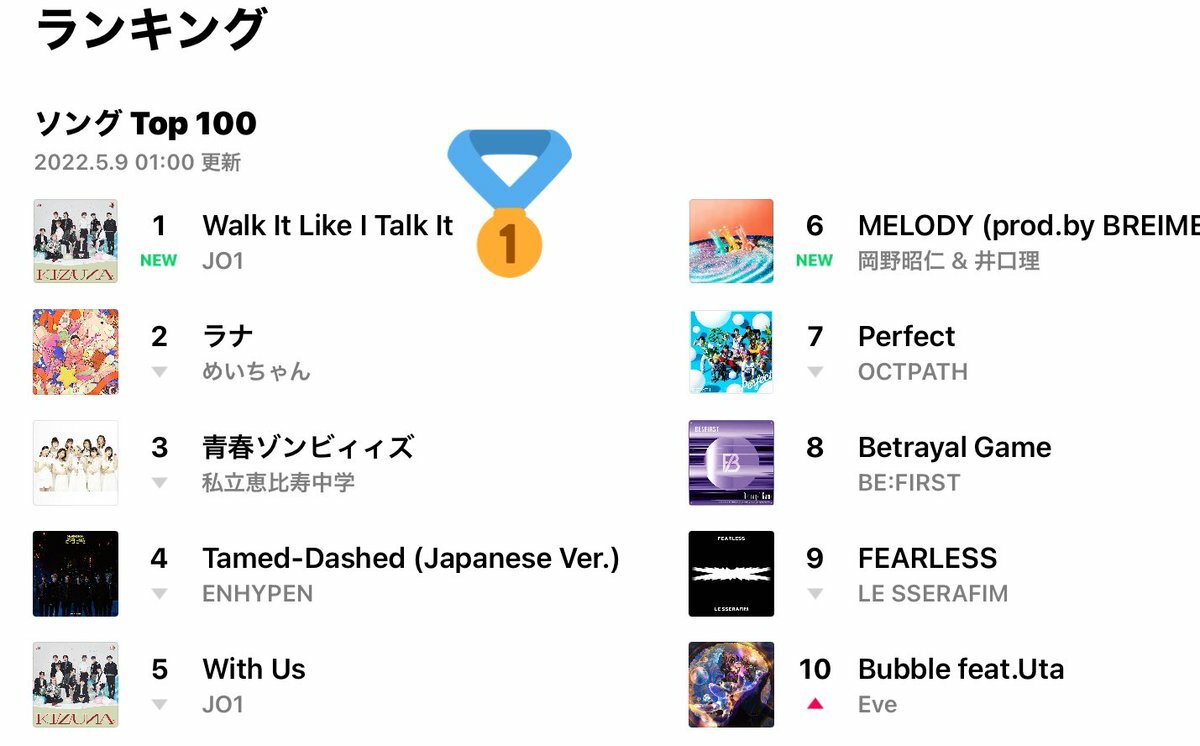Open the ソング Top 100 chart heading

145,124
